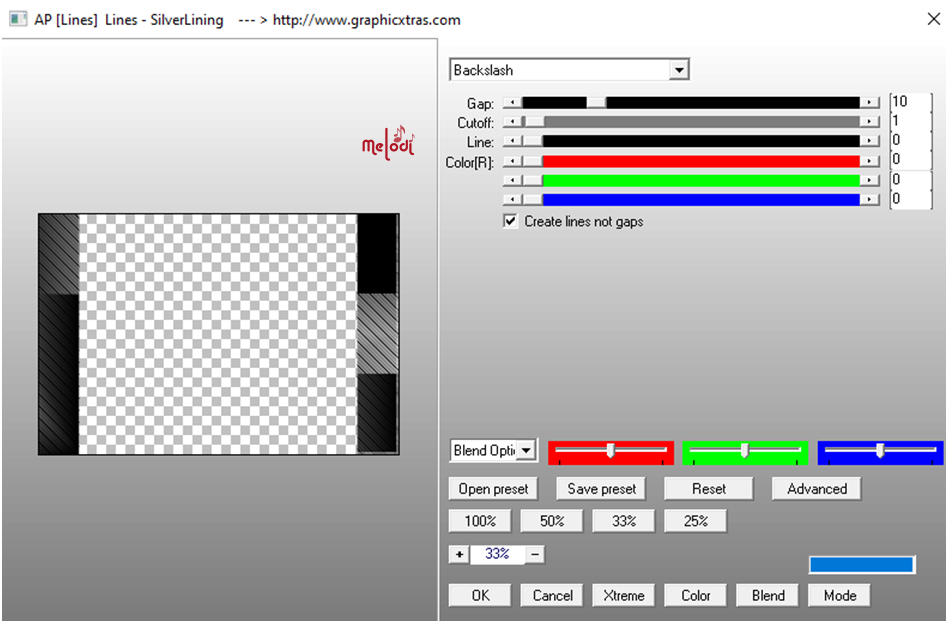Screen dimensions: 948x623
Task: Click the Color[R] value field
Action: (911, 160)
